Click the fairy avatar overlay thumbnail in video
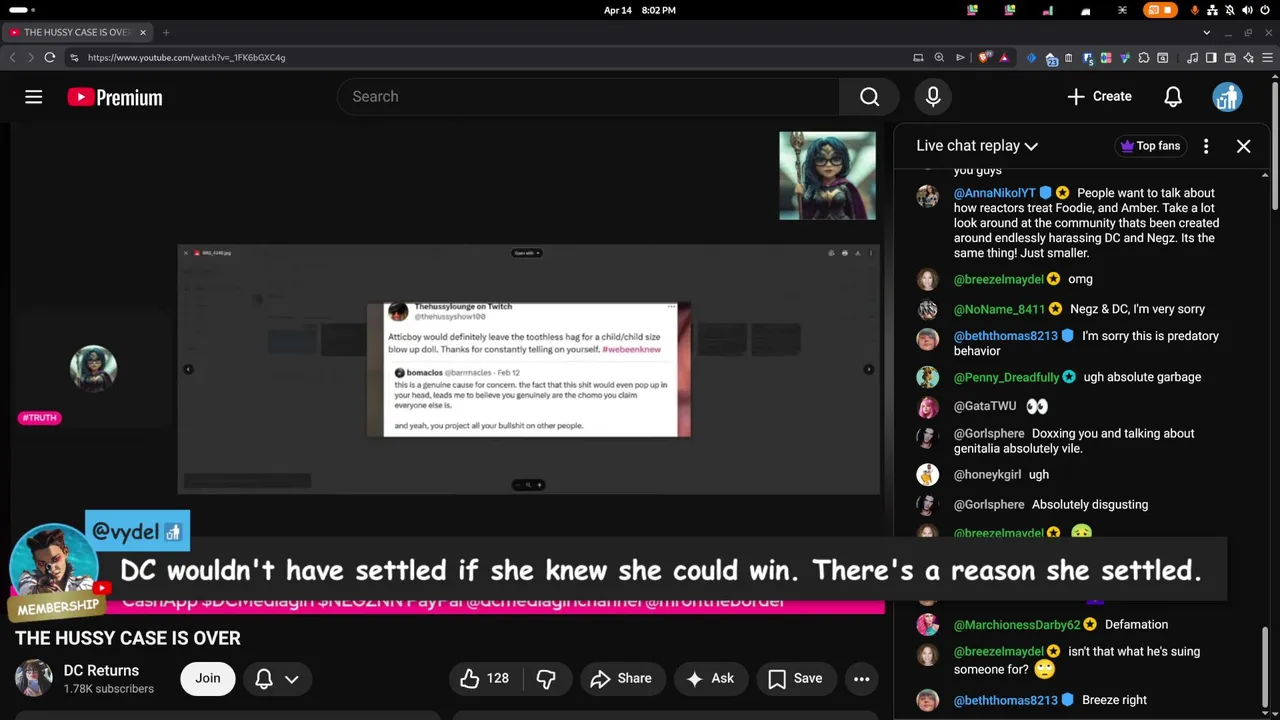The height and width of the screenshot is (720, 1280). pos(827,176)
